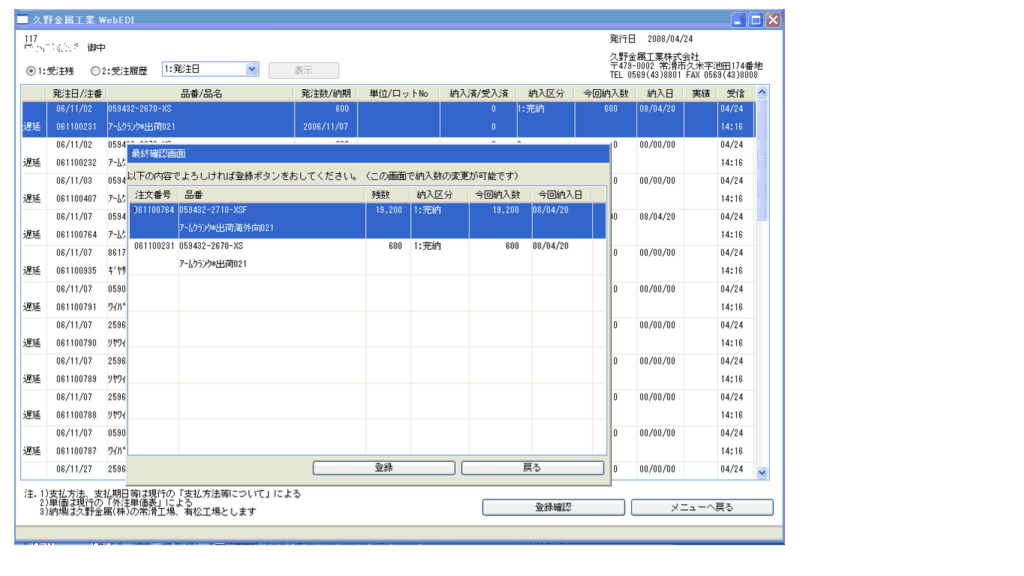This screenshot has height=576, width=1024.
Task: Close the WebEDI window
Action: point(773,20)
